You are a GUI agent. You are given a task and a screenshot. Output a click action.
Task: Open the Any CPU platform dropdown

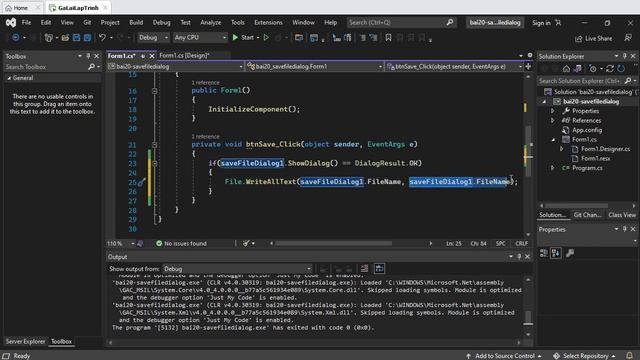200,38
